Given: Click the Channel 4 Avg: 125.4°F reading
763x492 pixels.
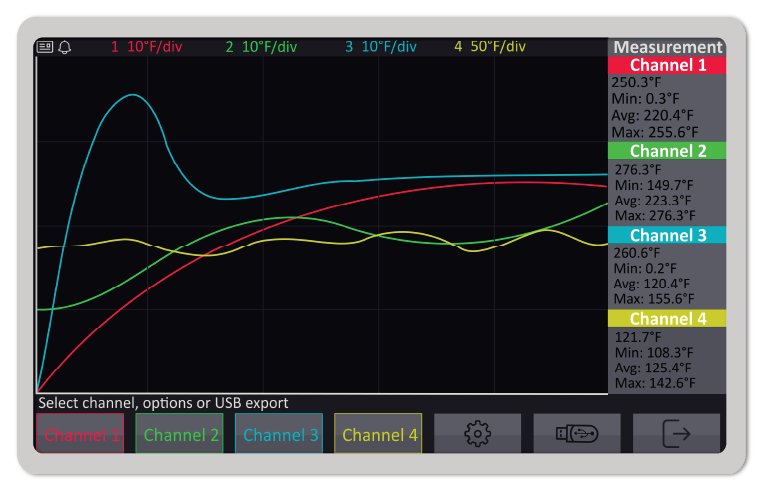Looking at the screenshot, I should coord(654,367).
